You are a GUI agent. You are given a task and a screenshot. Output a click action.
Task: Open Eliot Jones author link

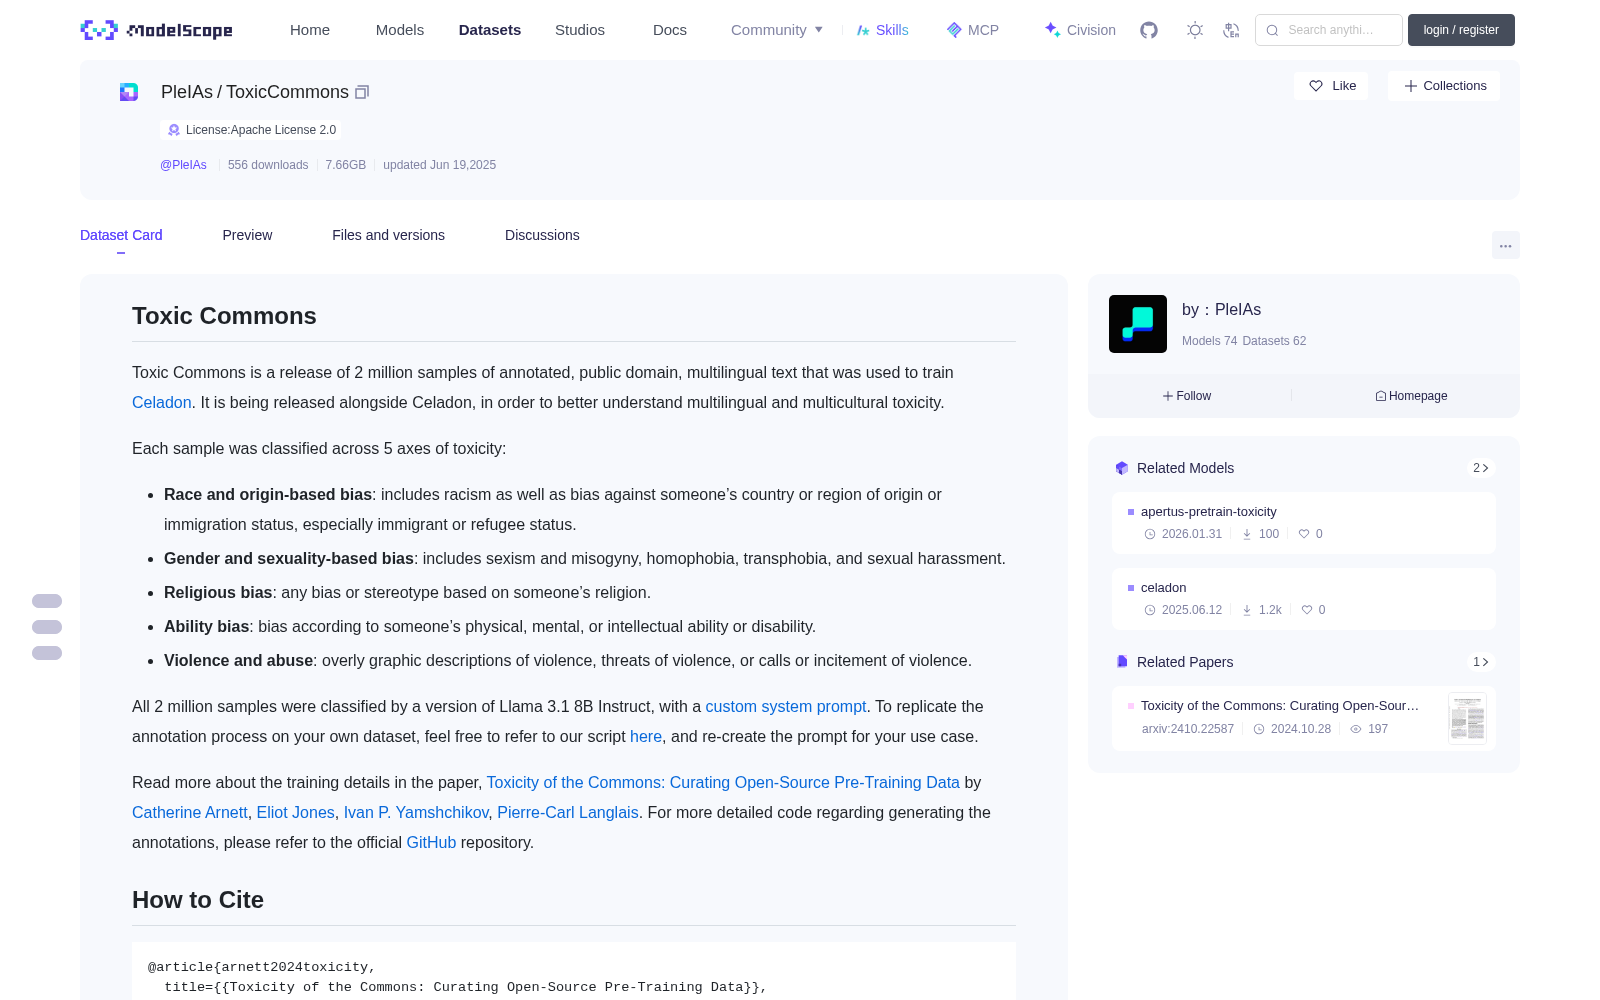point(296,812)
